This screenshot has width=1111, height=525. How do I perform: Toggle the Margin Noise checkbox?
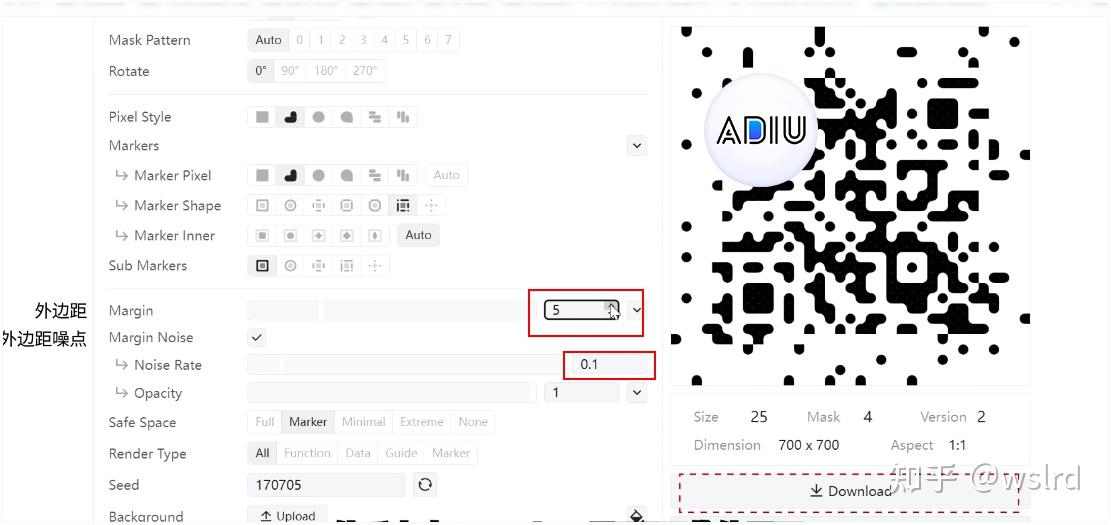tap(257, 337)
